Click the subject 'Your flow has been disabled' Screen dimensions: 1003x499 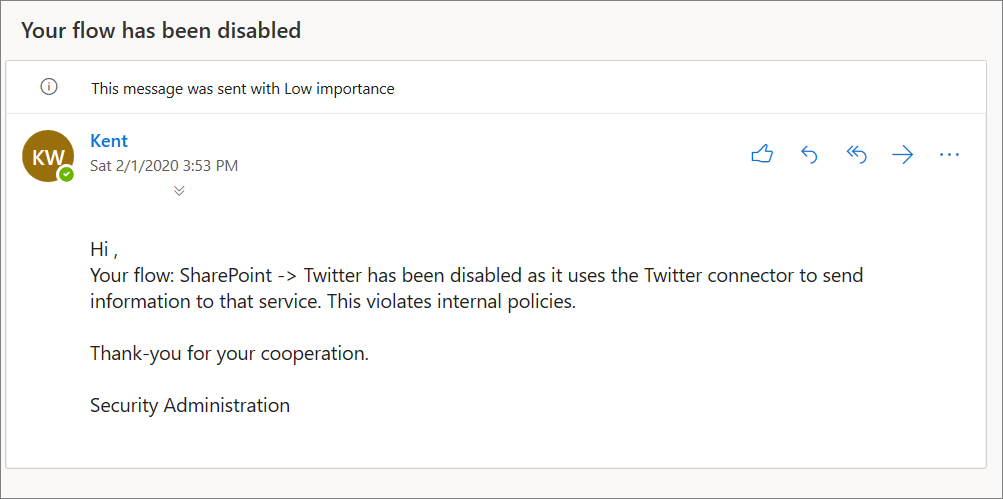pyautogui.click(x=161, y=30)
